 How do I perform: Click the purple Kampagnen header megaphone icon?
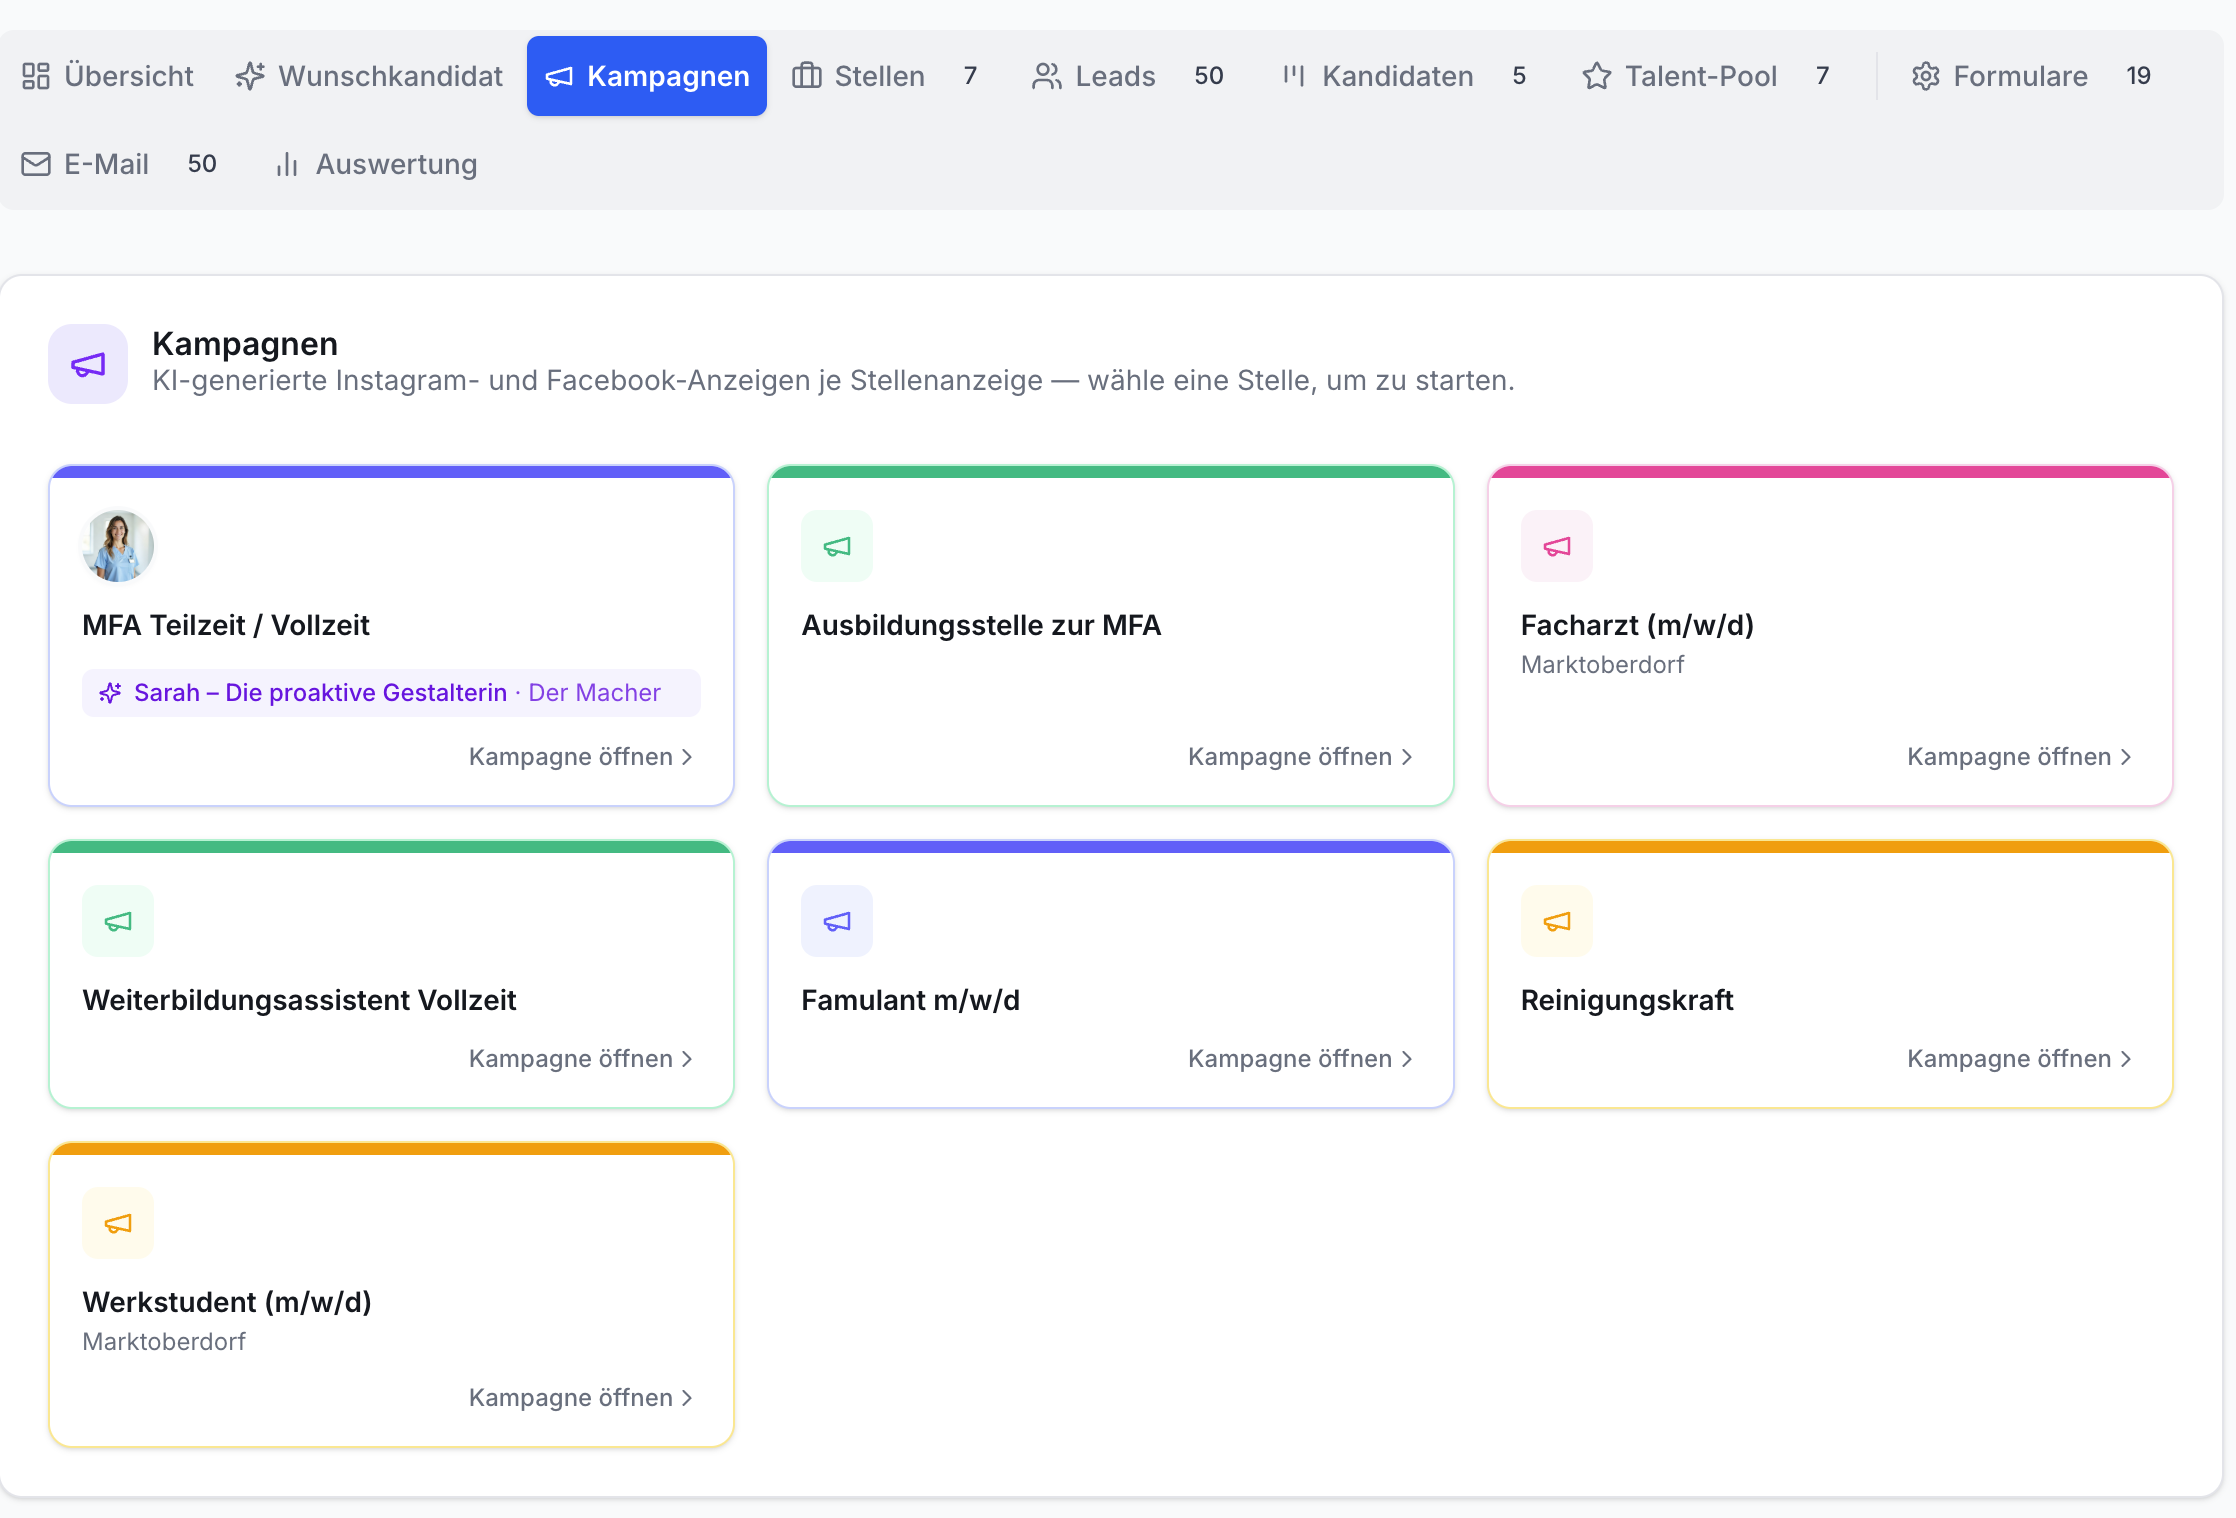[x=88, y=364]
